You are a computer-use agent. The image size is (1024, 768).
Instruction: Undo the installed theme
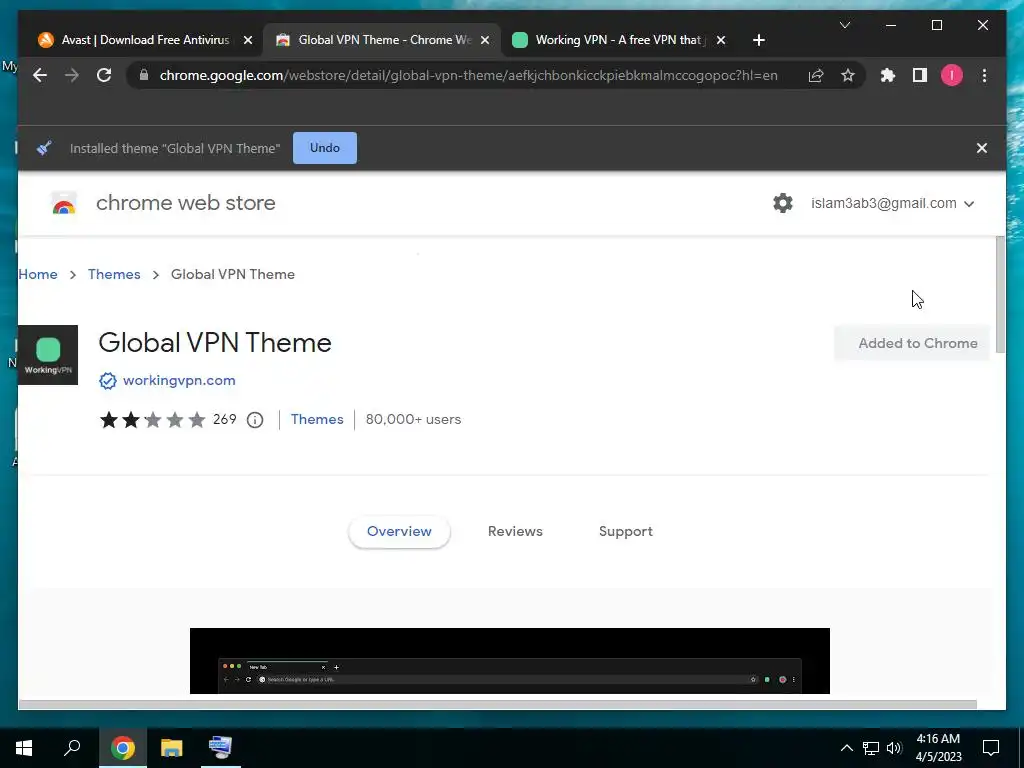(325, 148)
